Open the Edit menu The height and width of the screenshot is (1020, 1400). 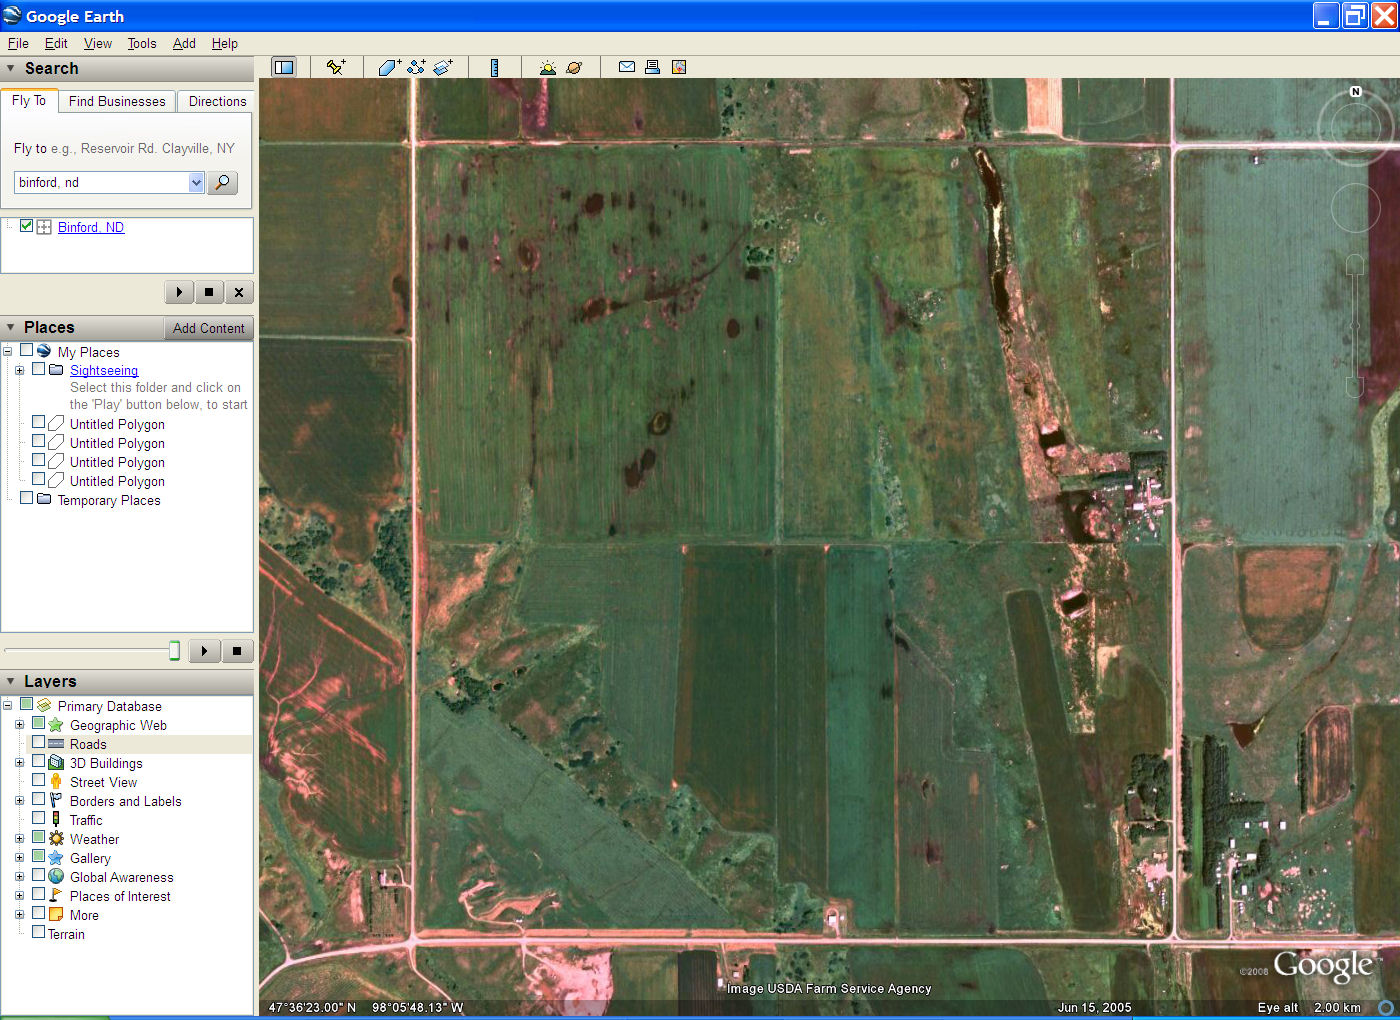(56, 43)
